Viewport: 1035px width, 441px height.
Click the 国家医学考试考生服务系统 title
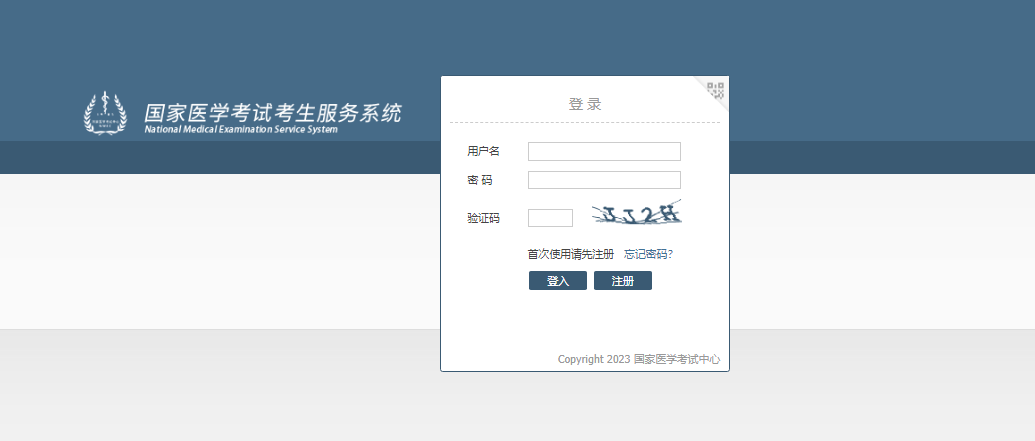pyautogui.click(x=272, y=112)
